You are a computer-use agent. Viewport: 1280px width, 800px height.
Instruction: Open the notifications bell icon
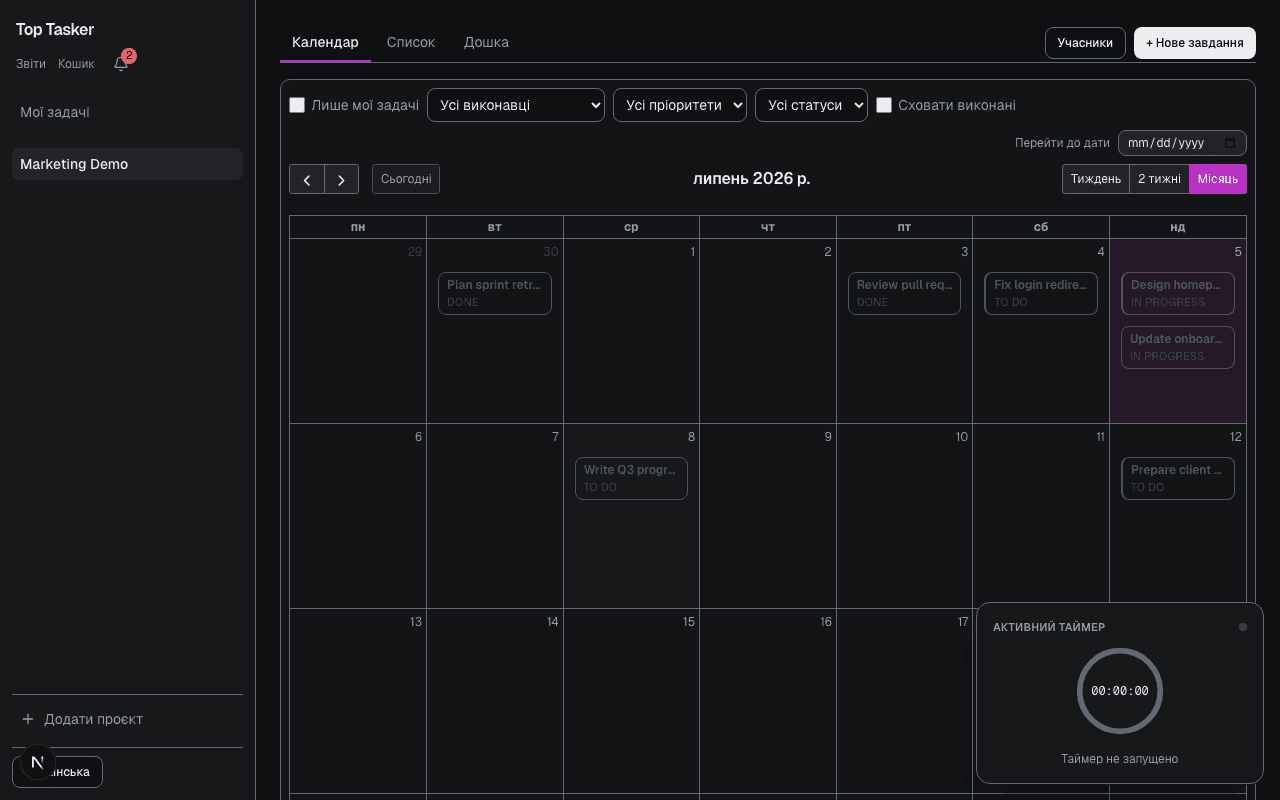pyautogui.click(x=121, y=63)
